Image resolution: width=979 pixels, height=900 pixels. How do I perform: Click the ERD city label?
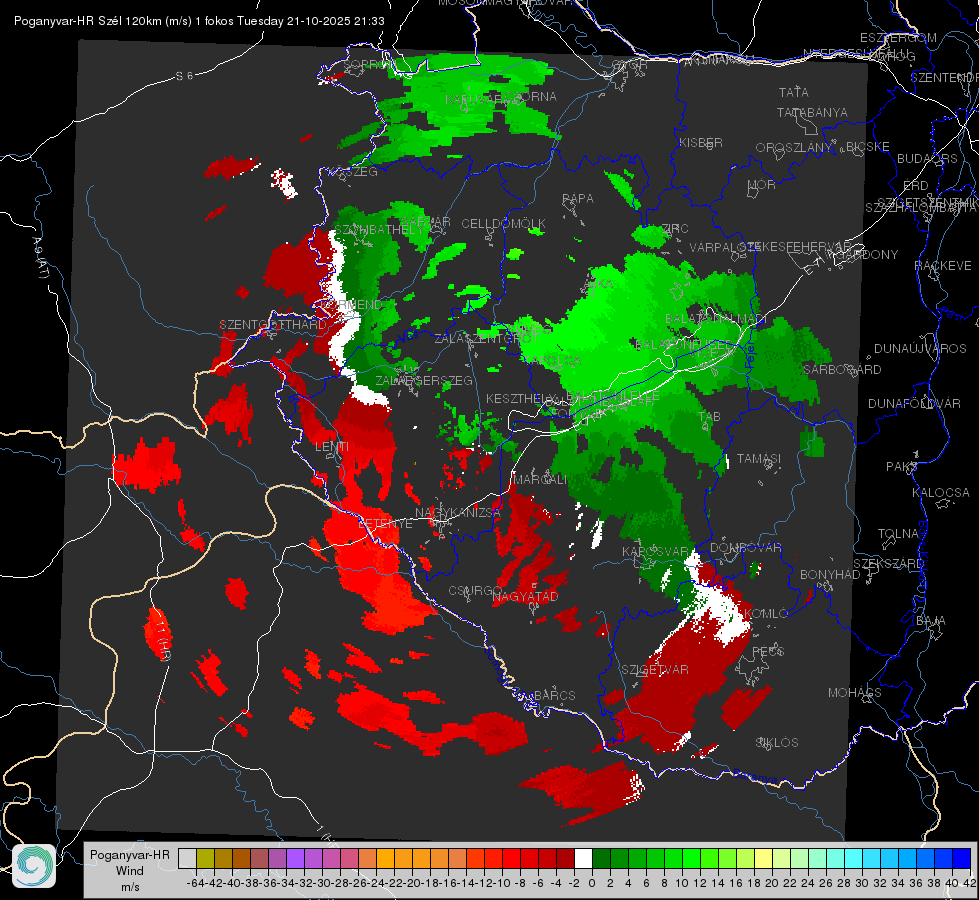(916, 186)
